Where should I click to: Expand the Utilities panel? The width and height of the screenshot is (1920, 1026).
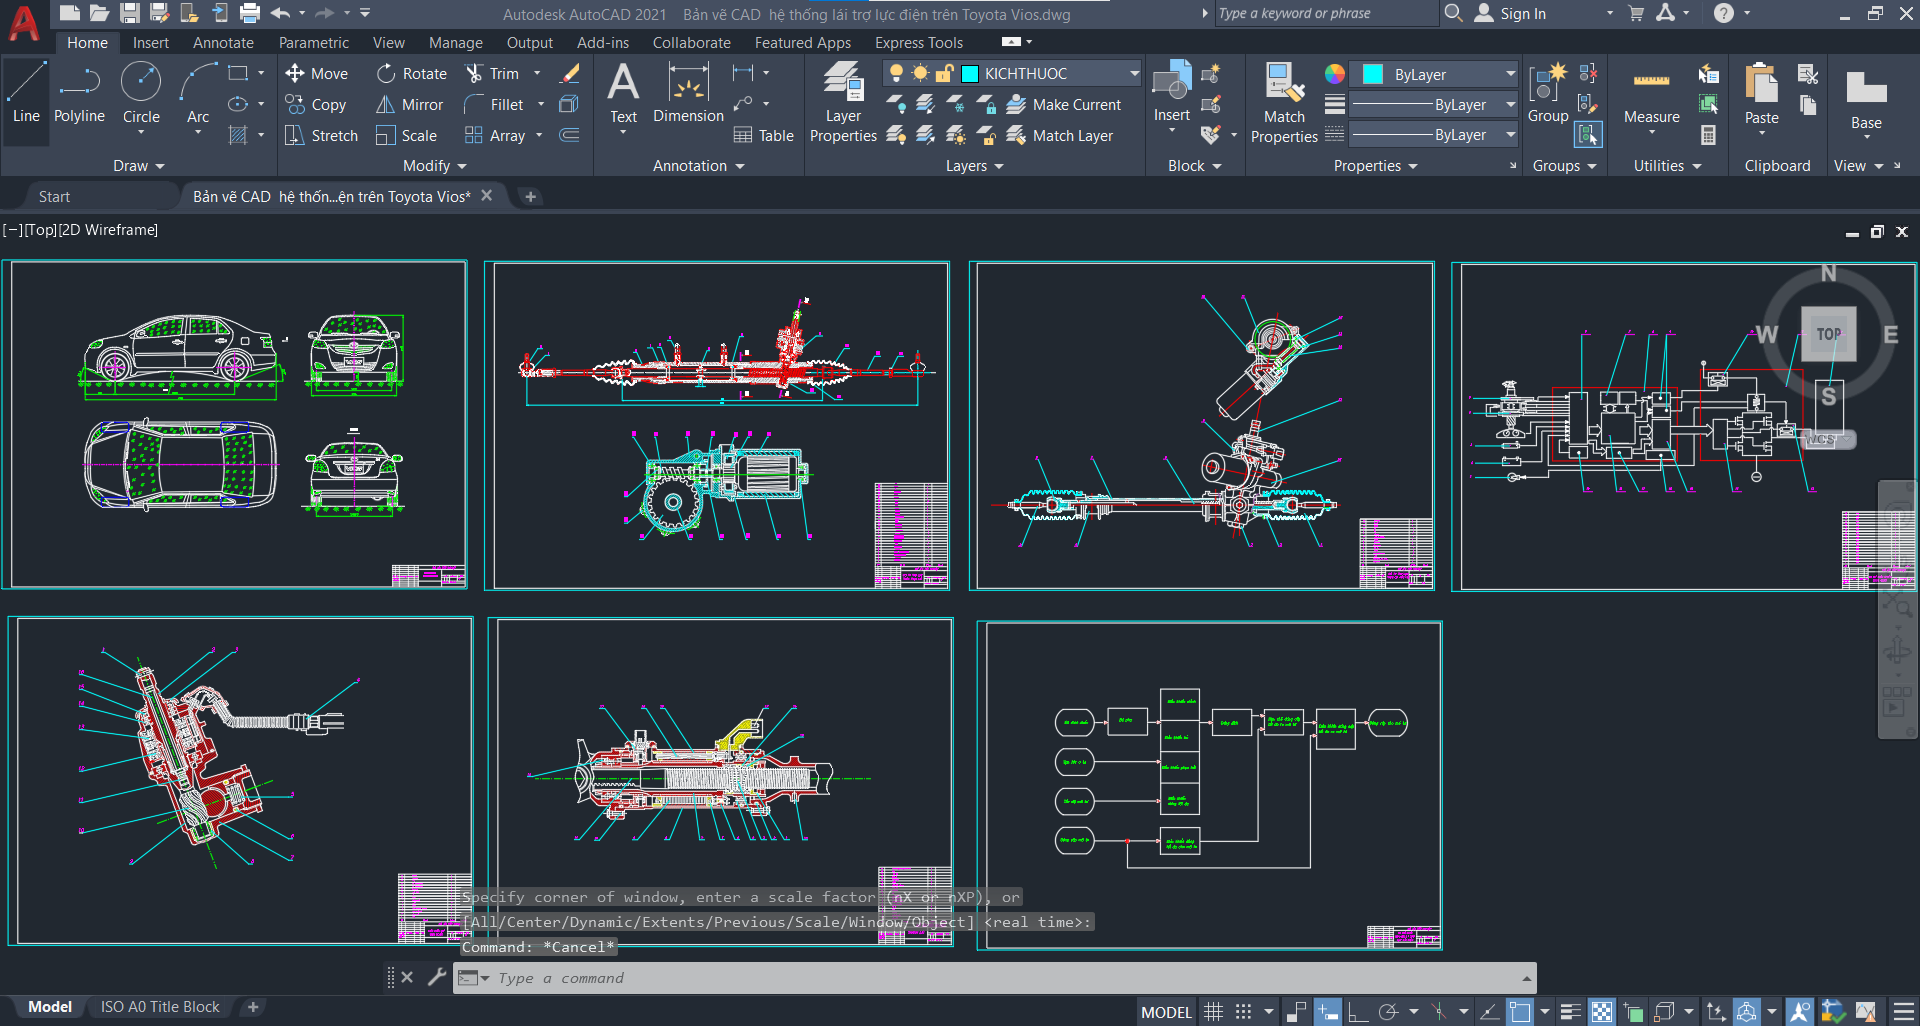coord(1667,166)
